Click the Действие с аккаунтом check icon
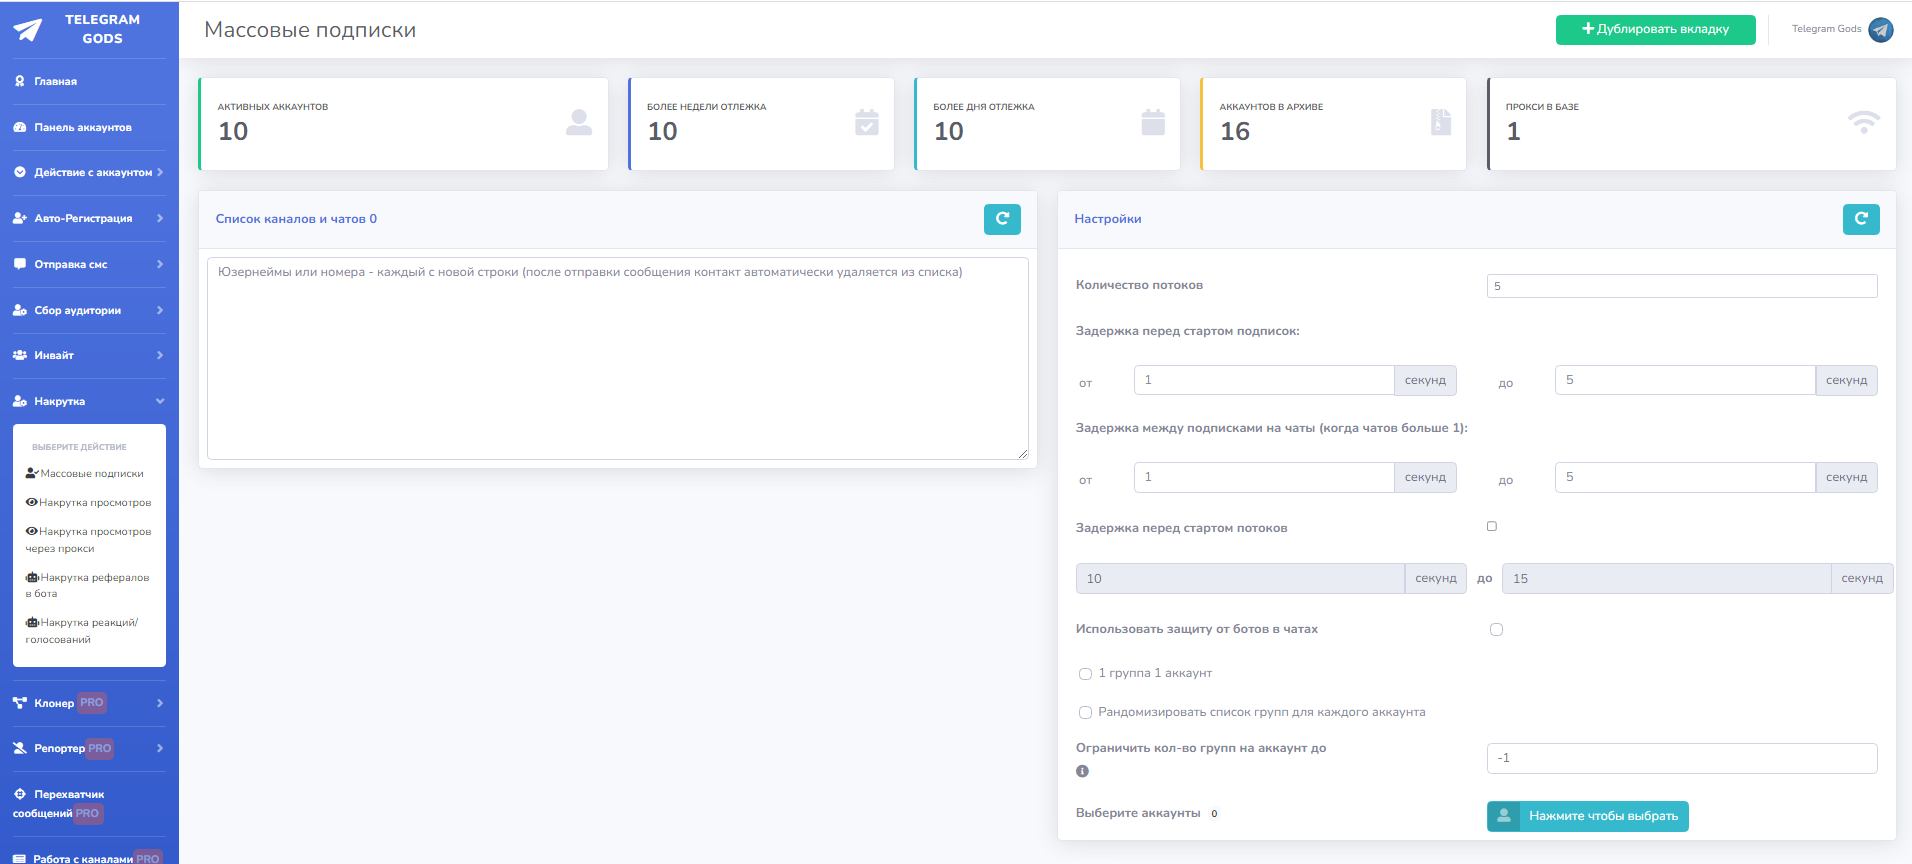This screenshot has height=864, width=1912. pos(20,172)
